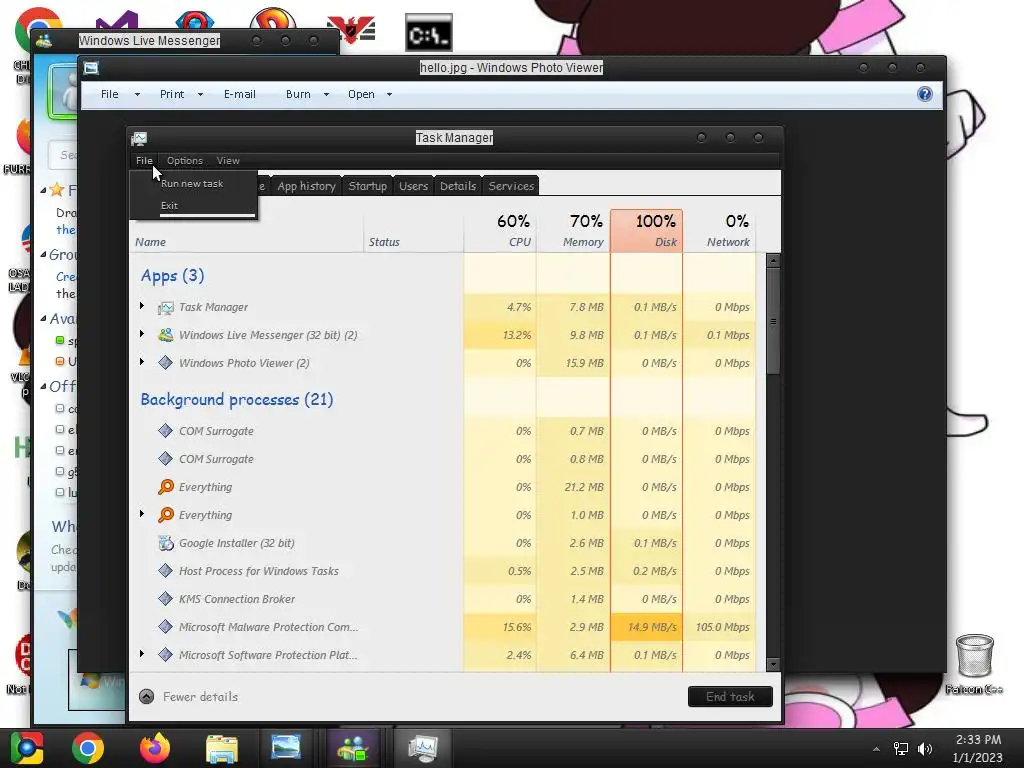Screen dimensions: 1024x768
Task: Choose Exit from the File menu
Action: [169, 205]
